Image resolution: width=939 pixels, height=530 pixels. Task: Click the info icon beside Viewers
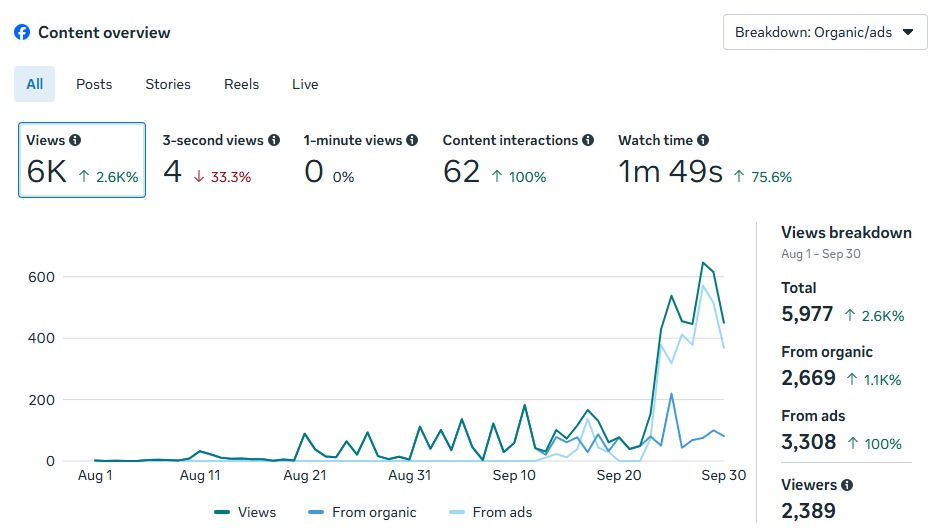[x=847, y=485]
